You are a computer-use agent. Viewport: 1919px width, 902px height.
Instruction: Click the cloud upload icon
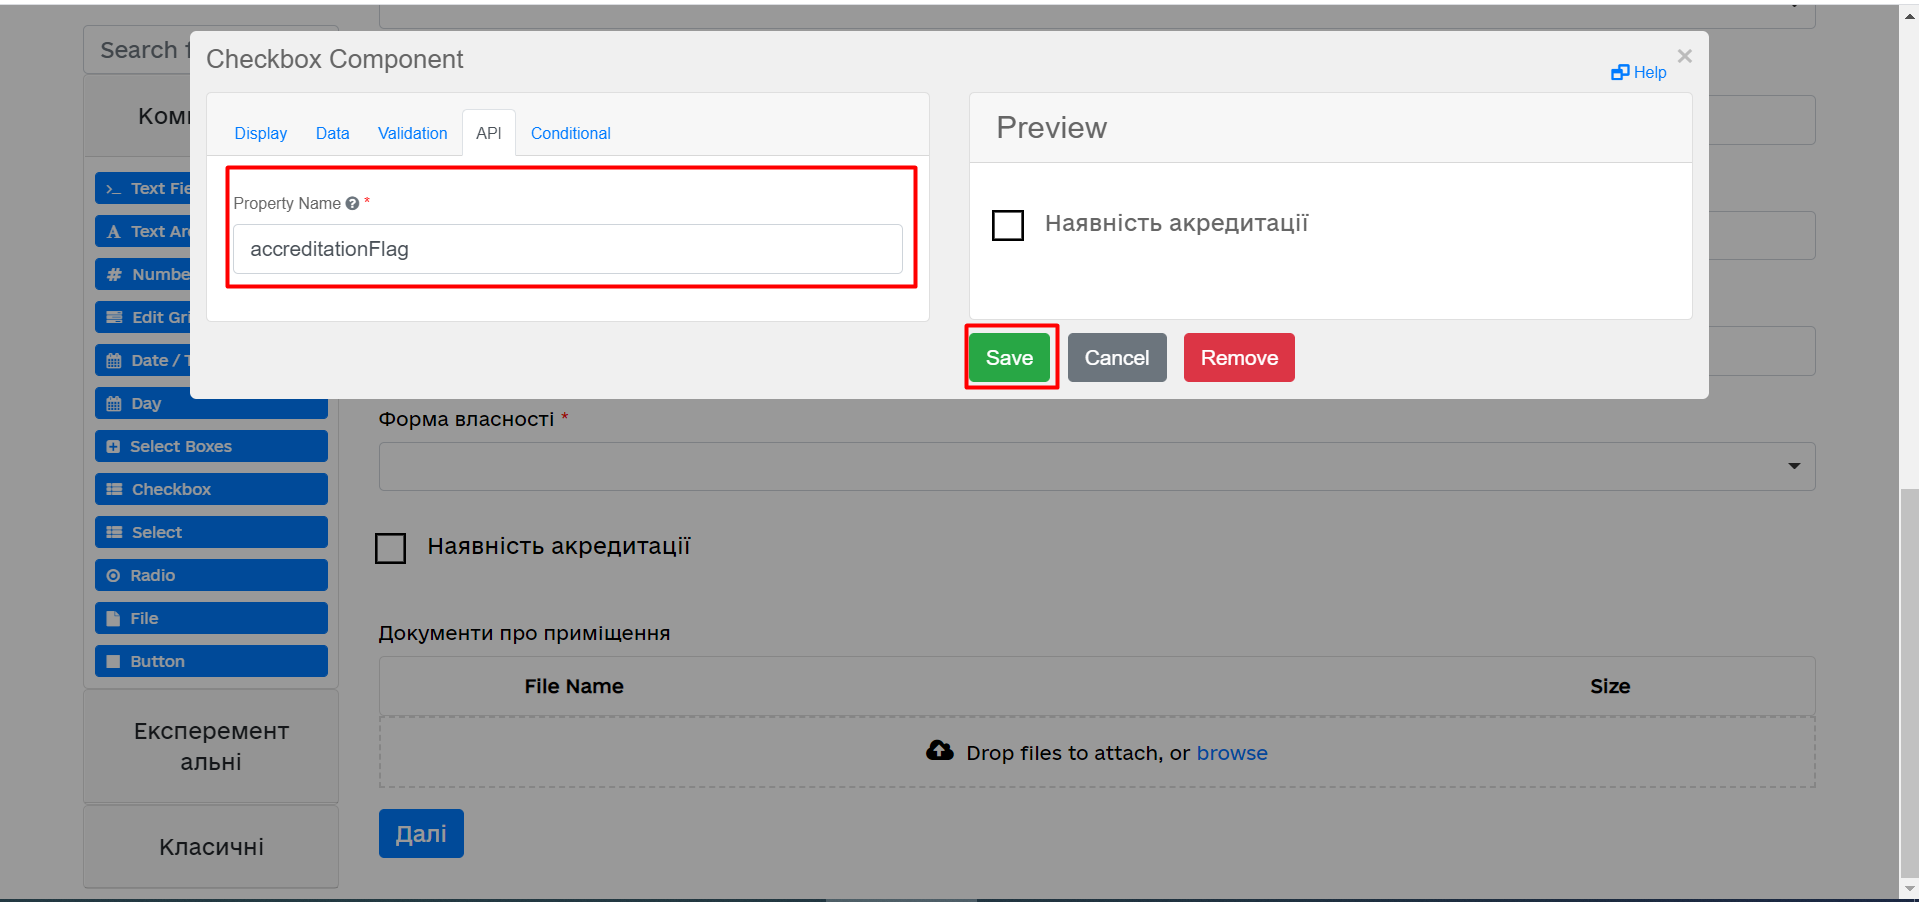(939, 751)
